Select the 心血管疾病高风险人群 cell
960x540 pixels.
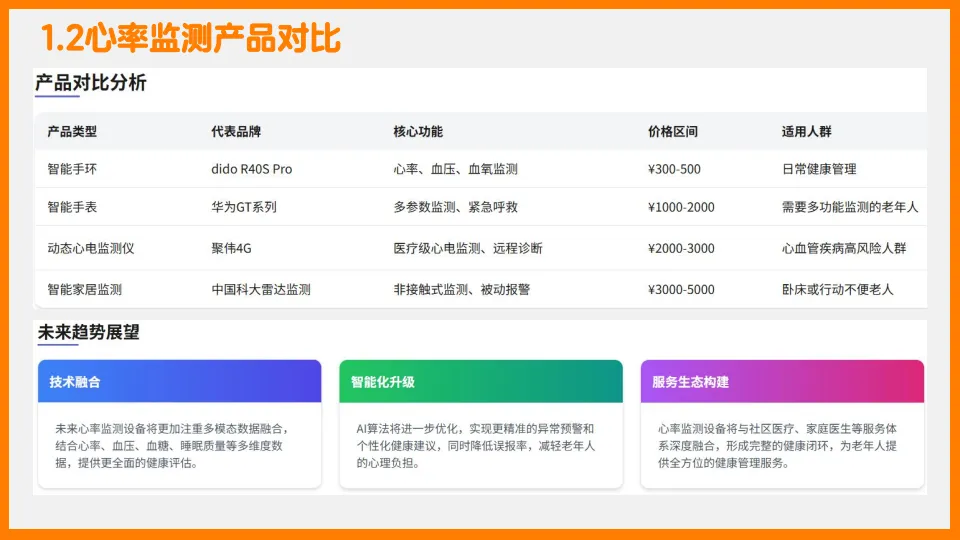[844, 248]
